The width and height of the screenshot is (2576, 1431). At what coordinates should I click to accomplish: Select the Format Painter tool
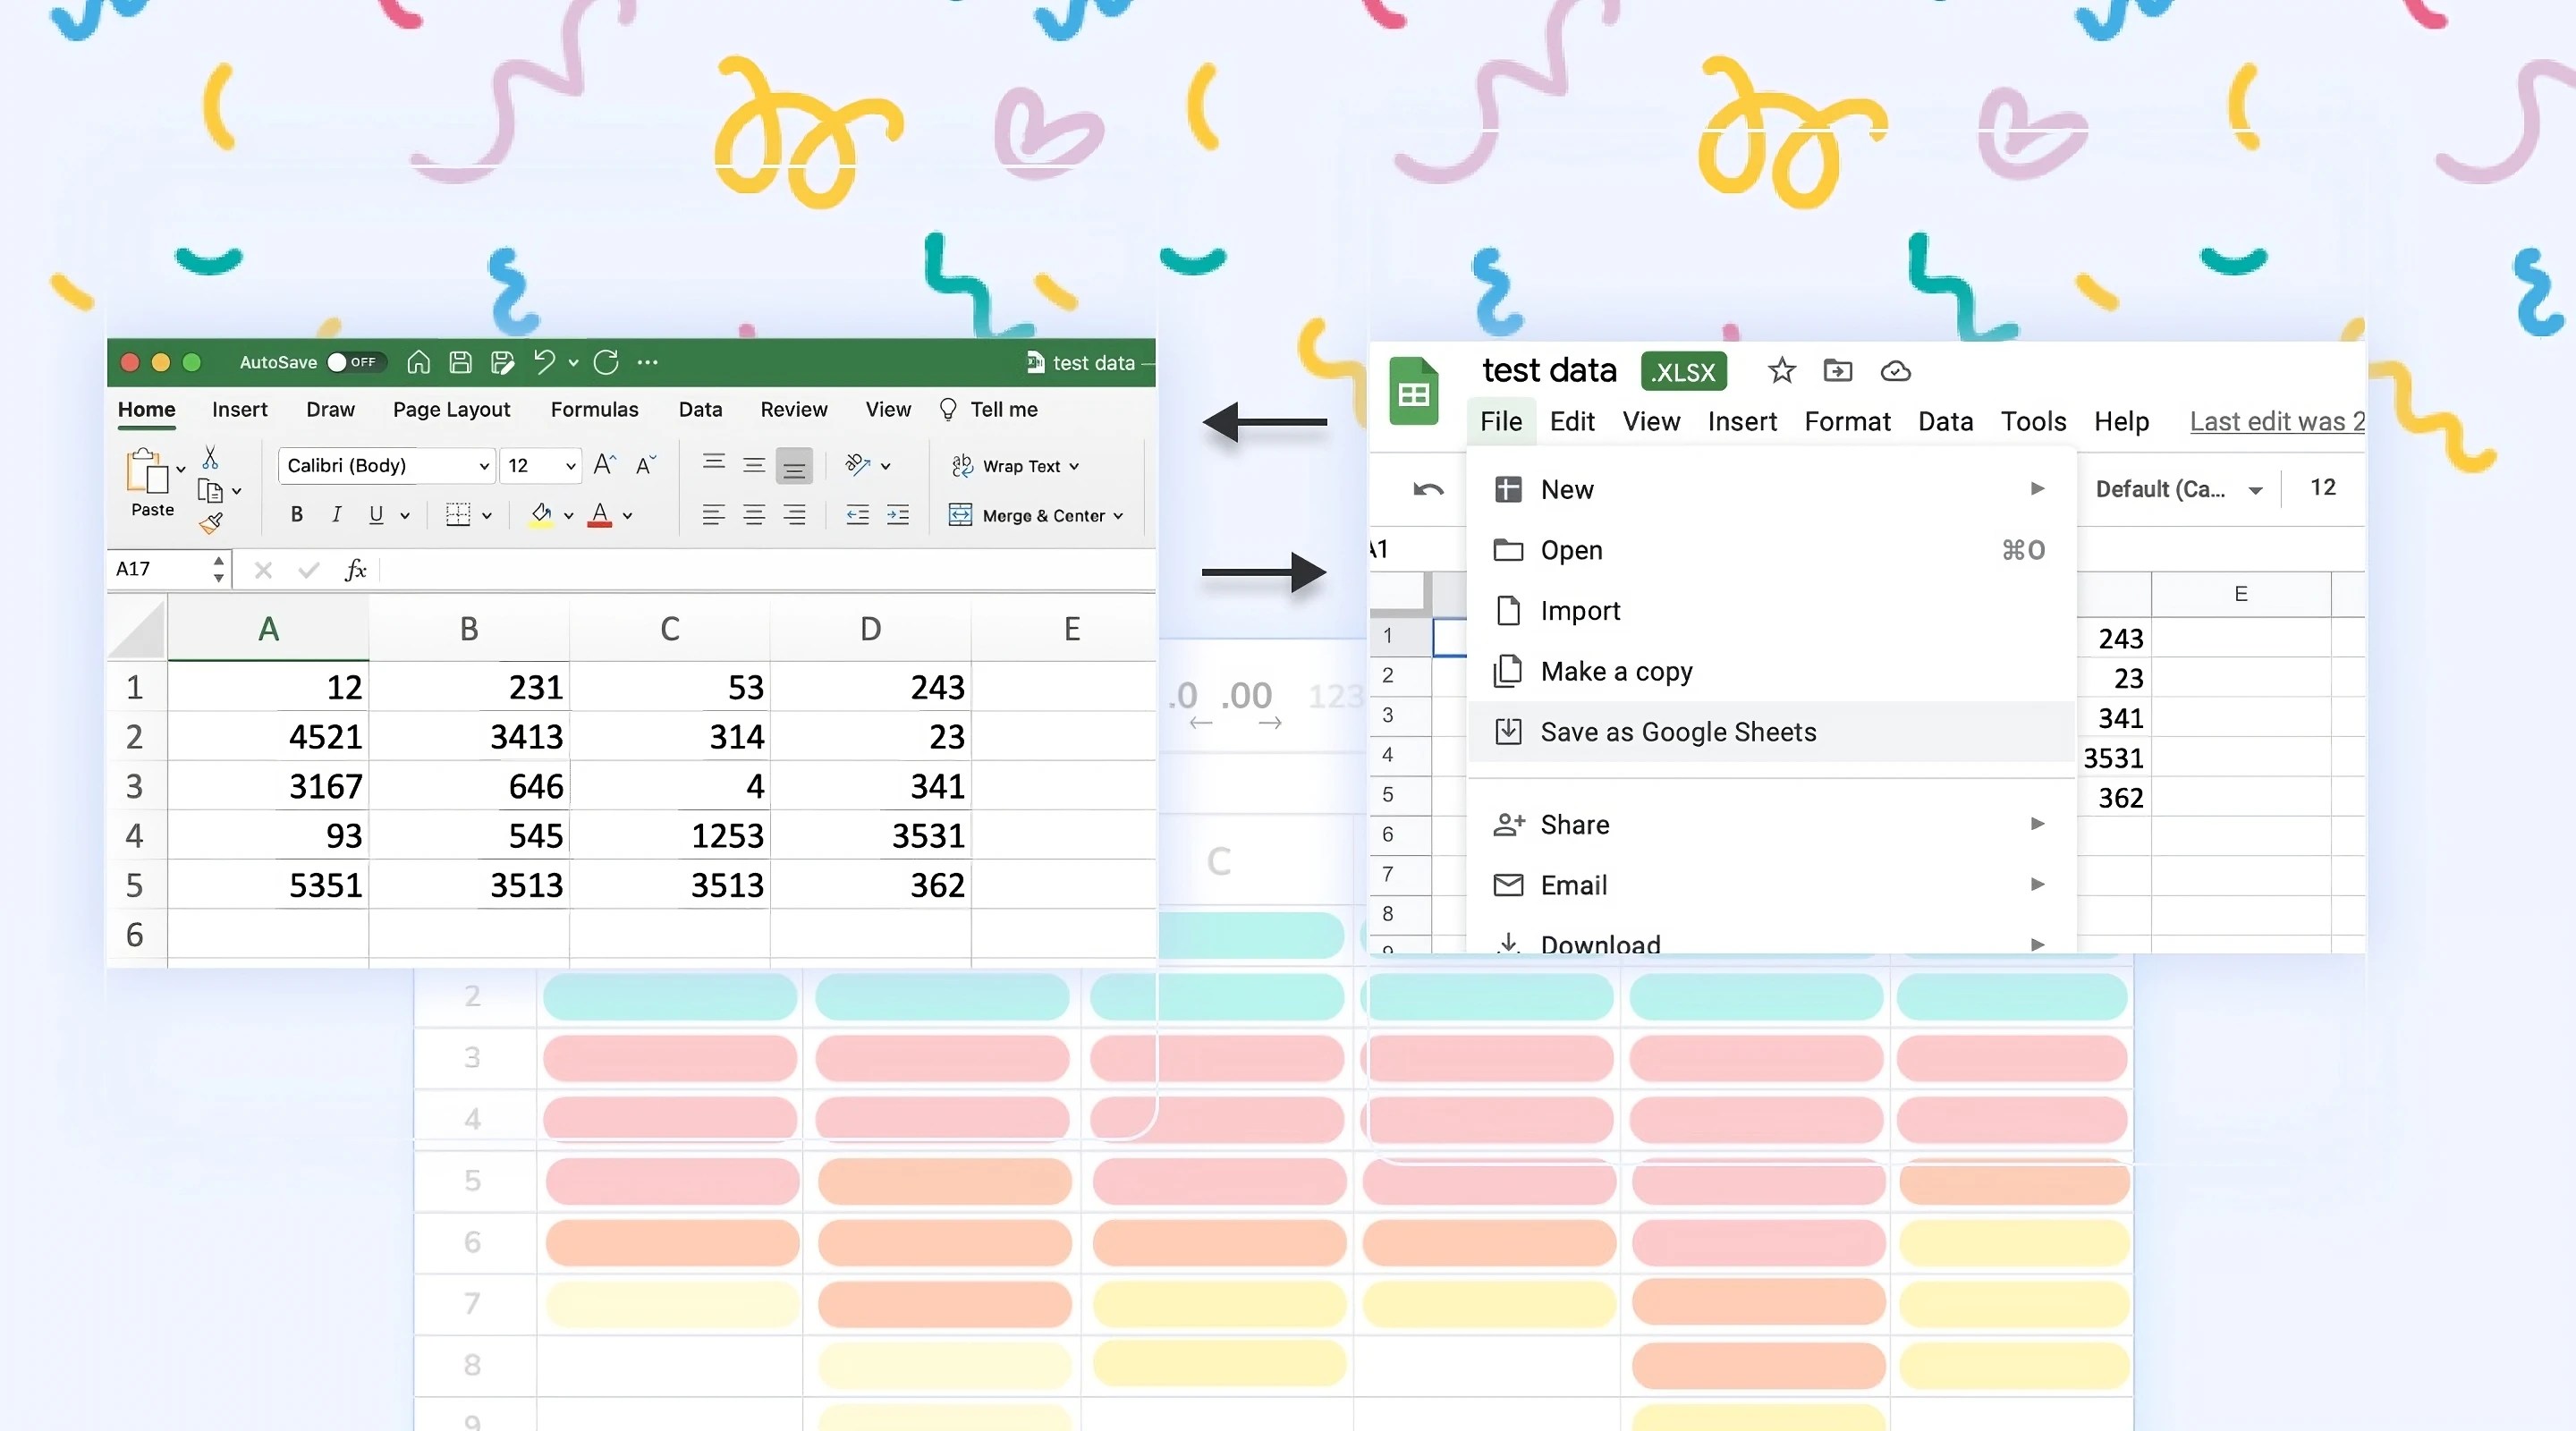212,522
